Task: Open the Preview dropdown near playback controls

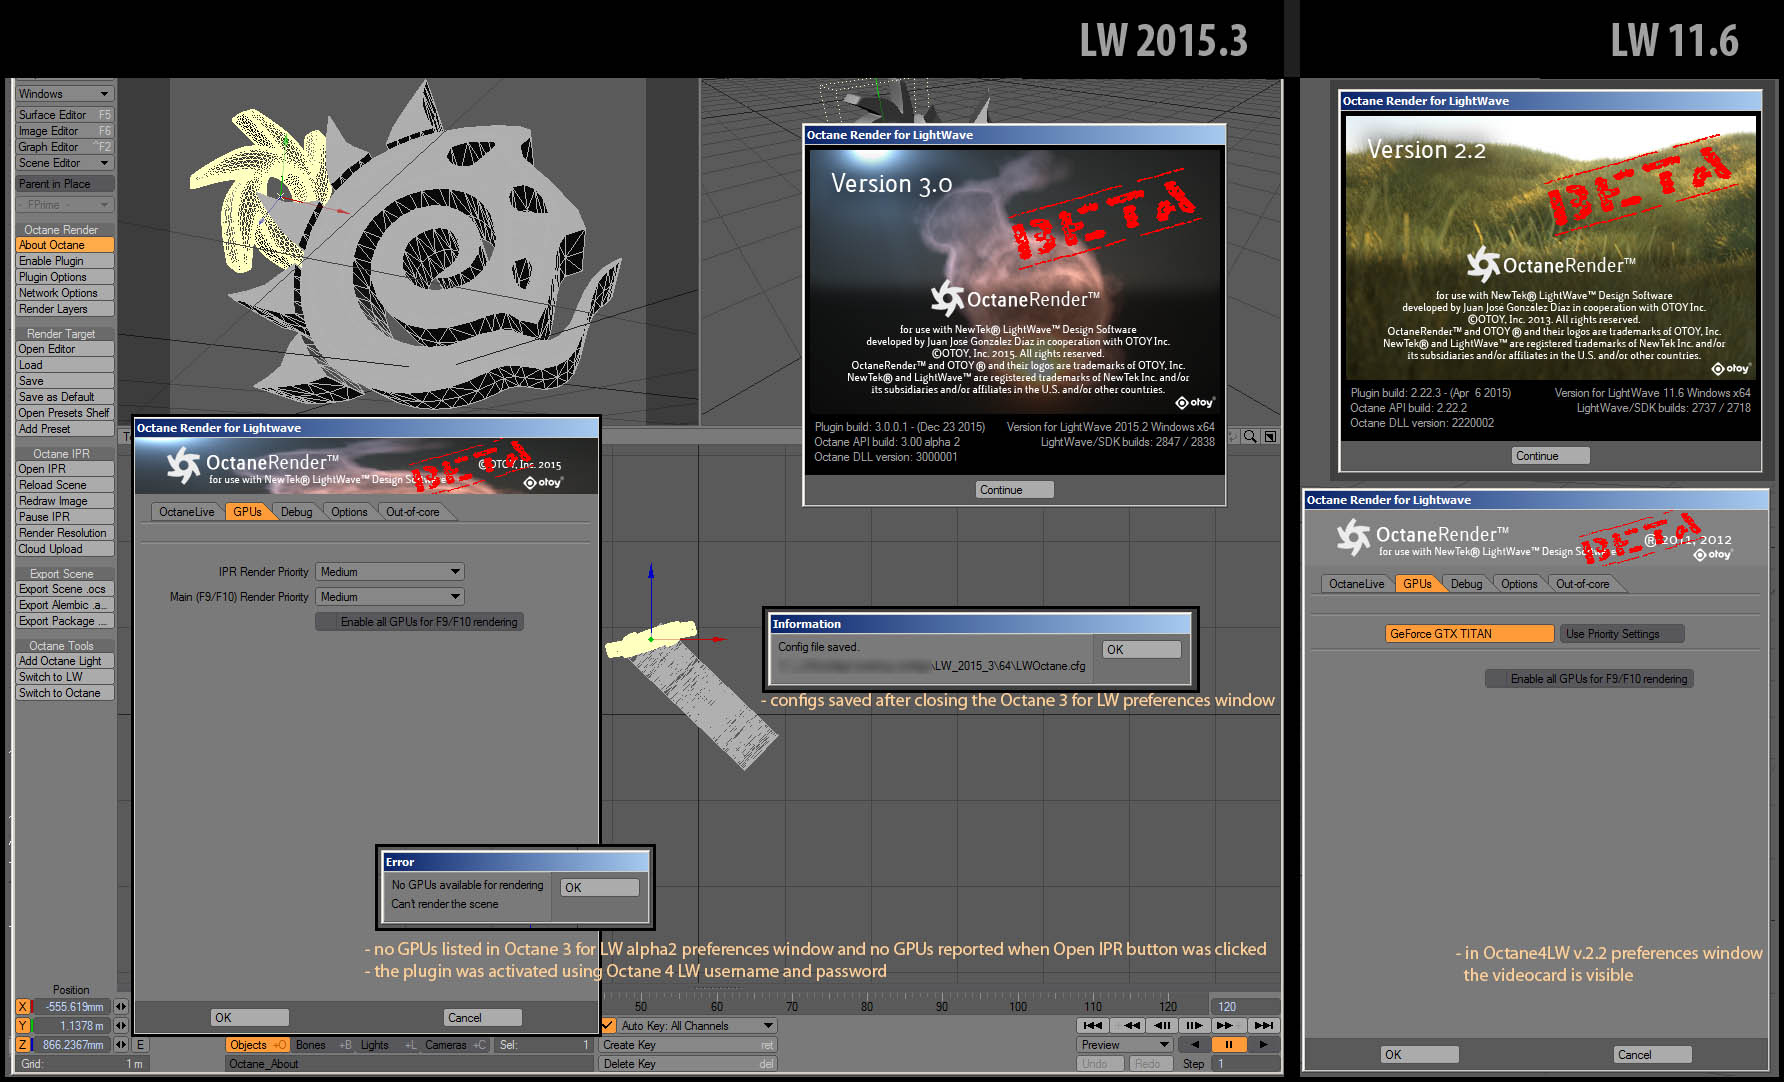Action: 1125,1045
